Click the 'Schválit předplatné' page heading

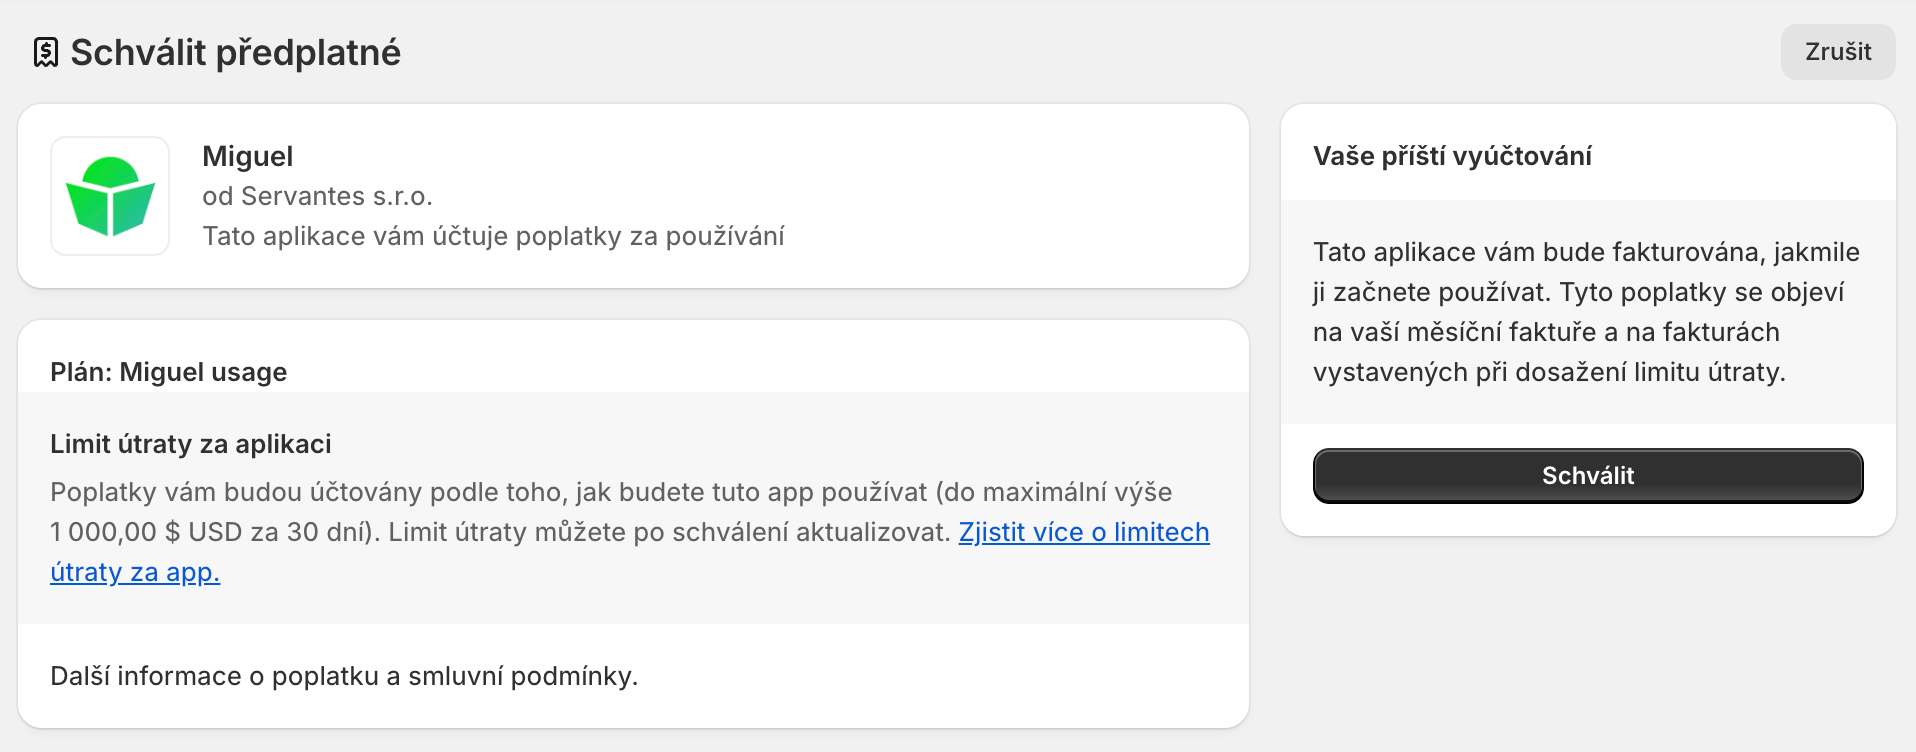tap(235, 52)
